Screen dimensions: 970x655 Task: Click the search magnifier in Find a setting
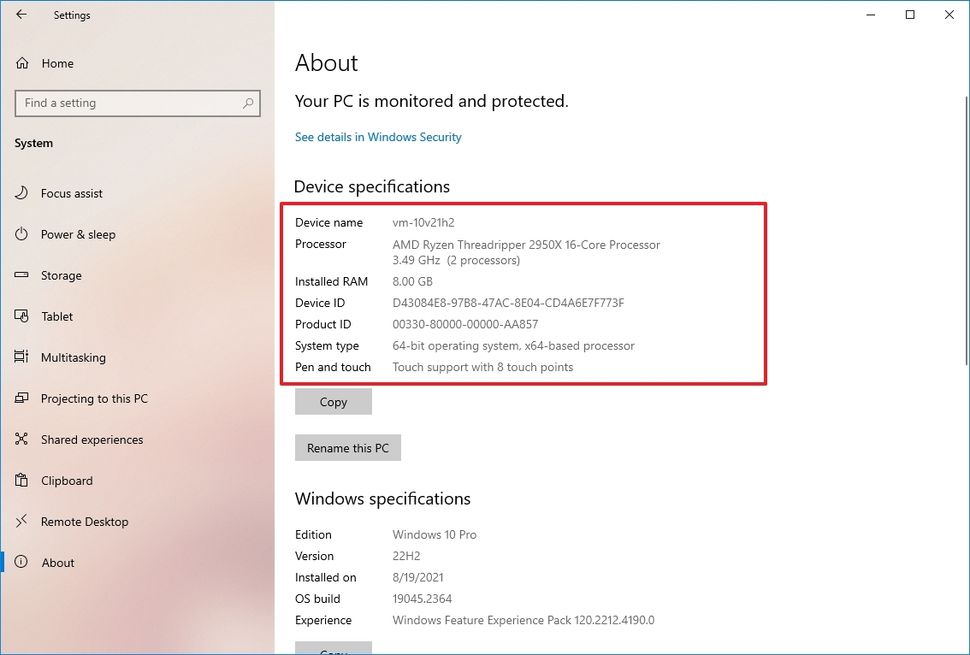pos(247,103)
